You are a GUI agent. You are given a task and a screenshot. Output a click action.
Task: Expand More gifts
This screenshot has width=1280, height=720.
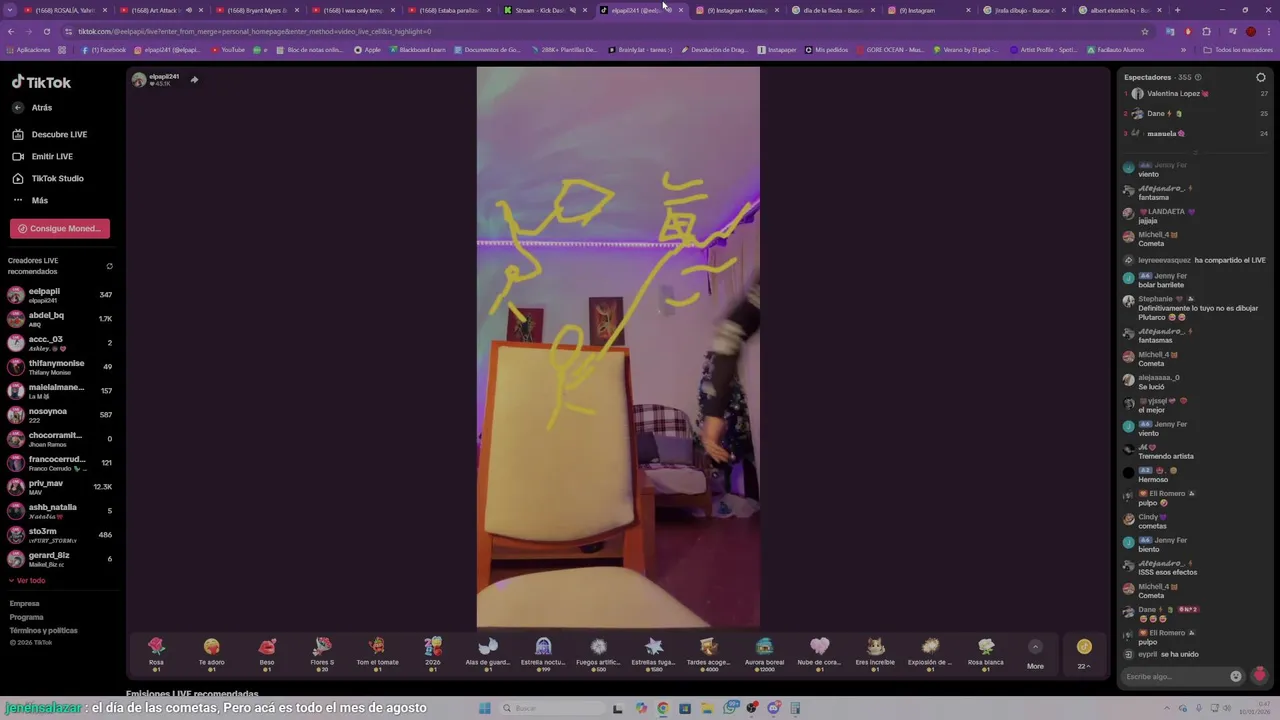(1035, 654)
